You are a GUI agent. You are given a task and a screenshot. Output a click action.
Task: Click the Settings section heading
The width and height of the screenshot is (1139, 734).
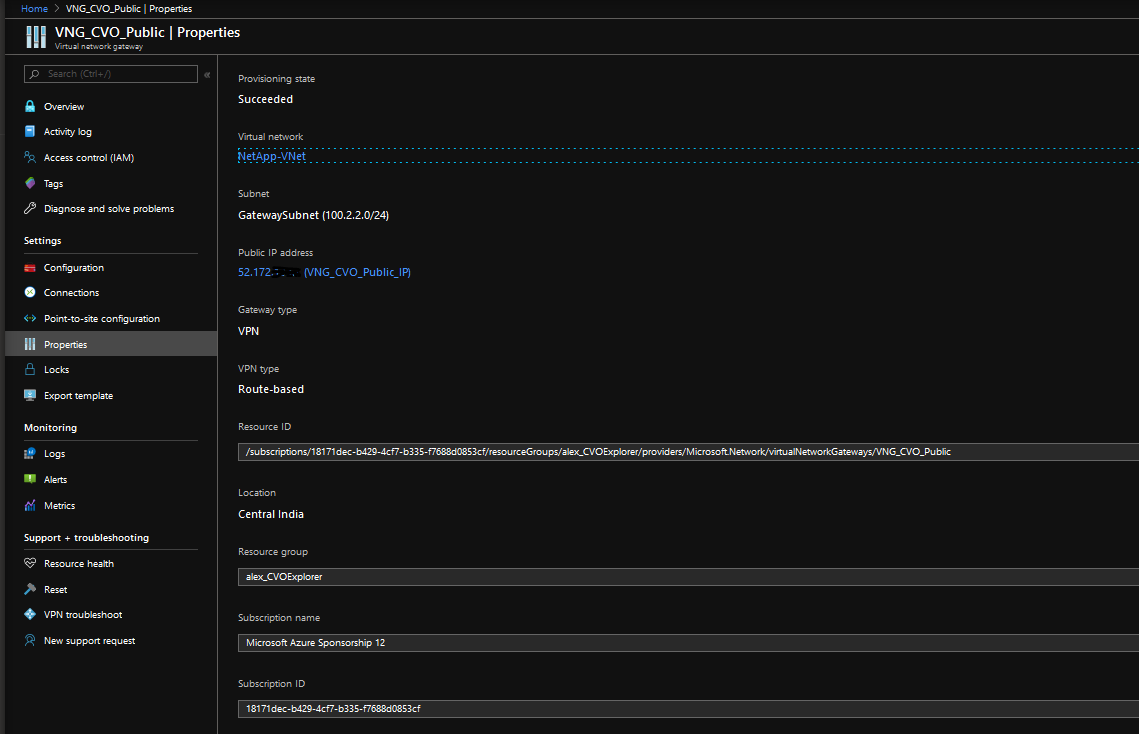click(43, 241)
